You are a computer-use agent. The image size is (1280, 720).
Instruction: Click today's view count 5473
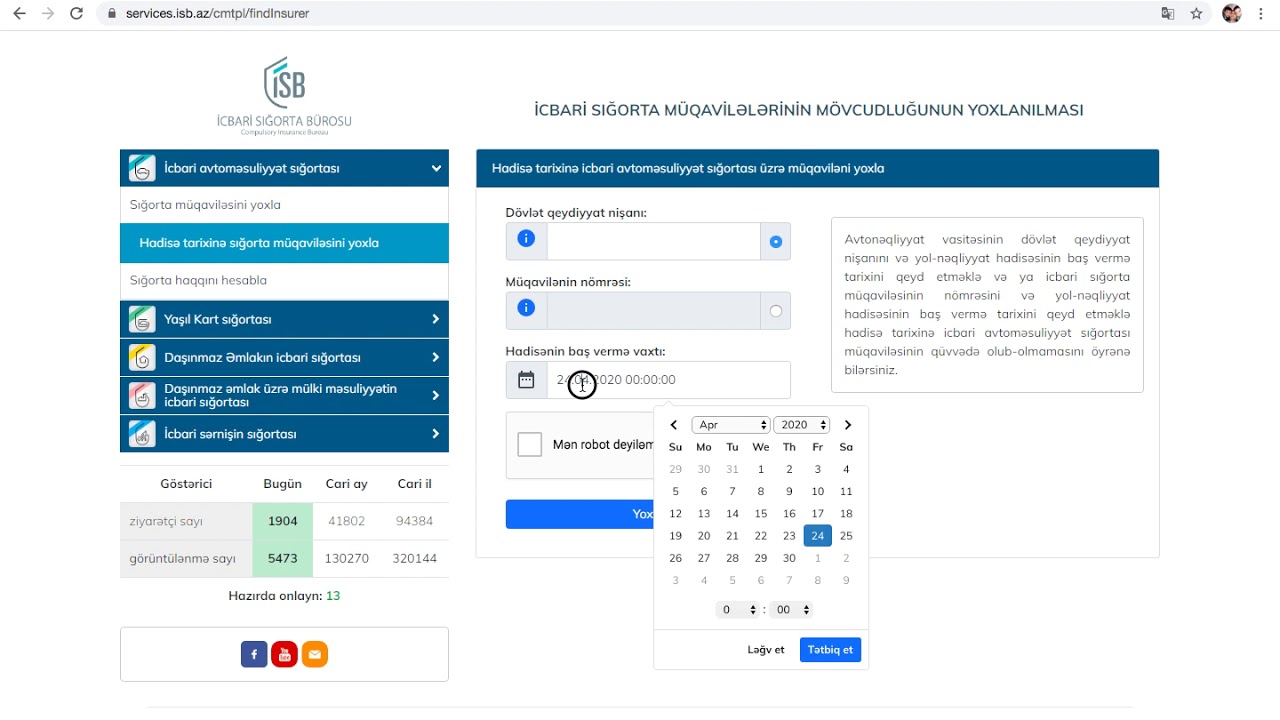[x=283, y=559]
